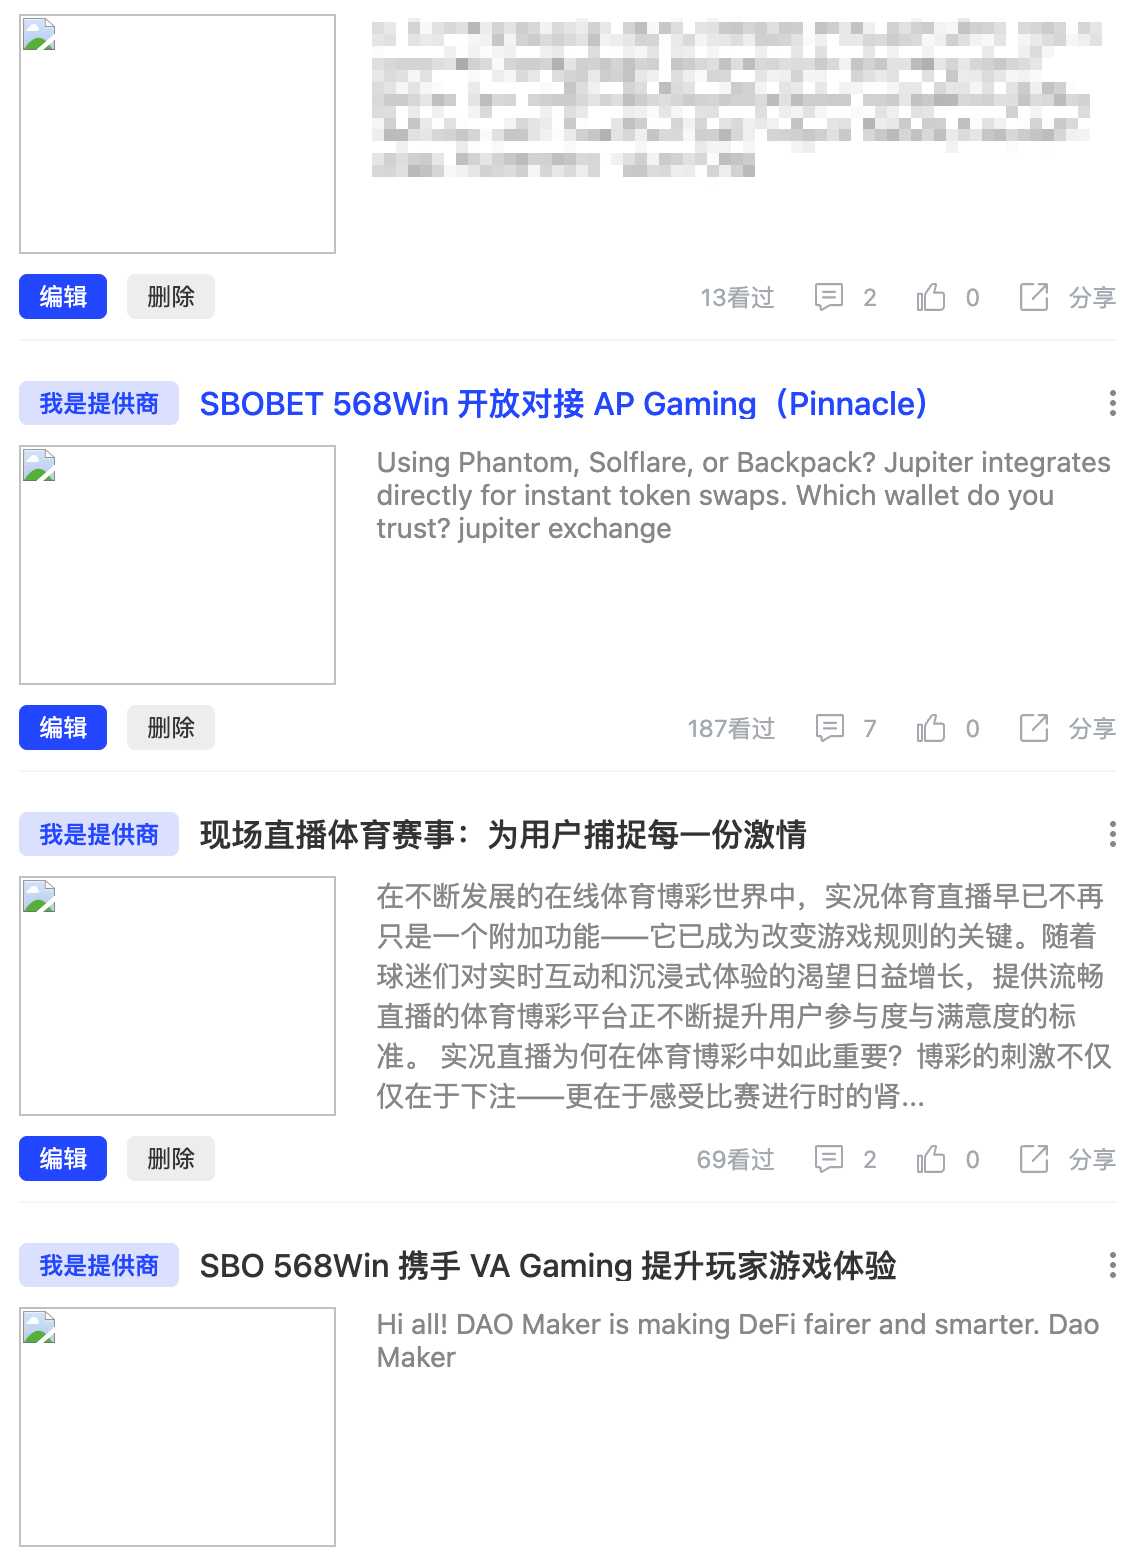The height and width of the screenshot is (1552, 1138).
Task: Click share icon on the 69-views post
Action: pyautogui.click(x=1034, y=1159)
